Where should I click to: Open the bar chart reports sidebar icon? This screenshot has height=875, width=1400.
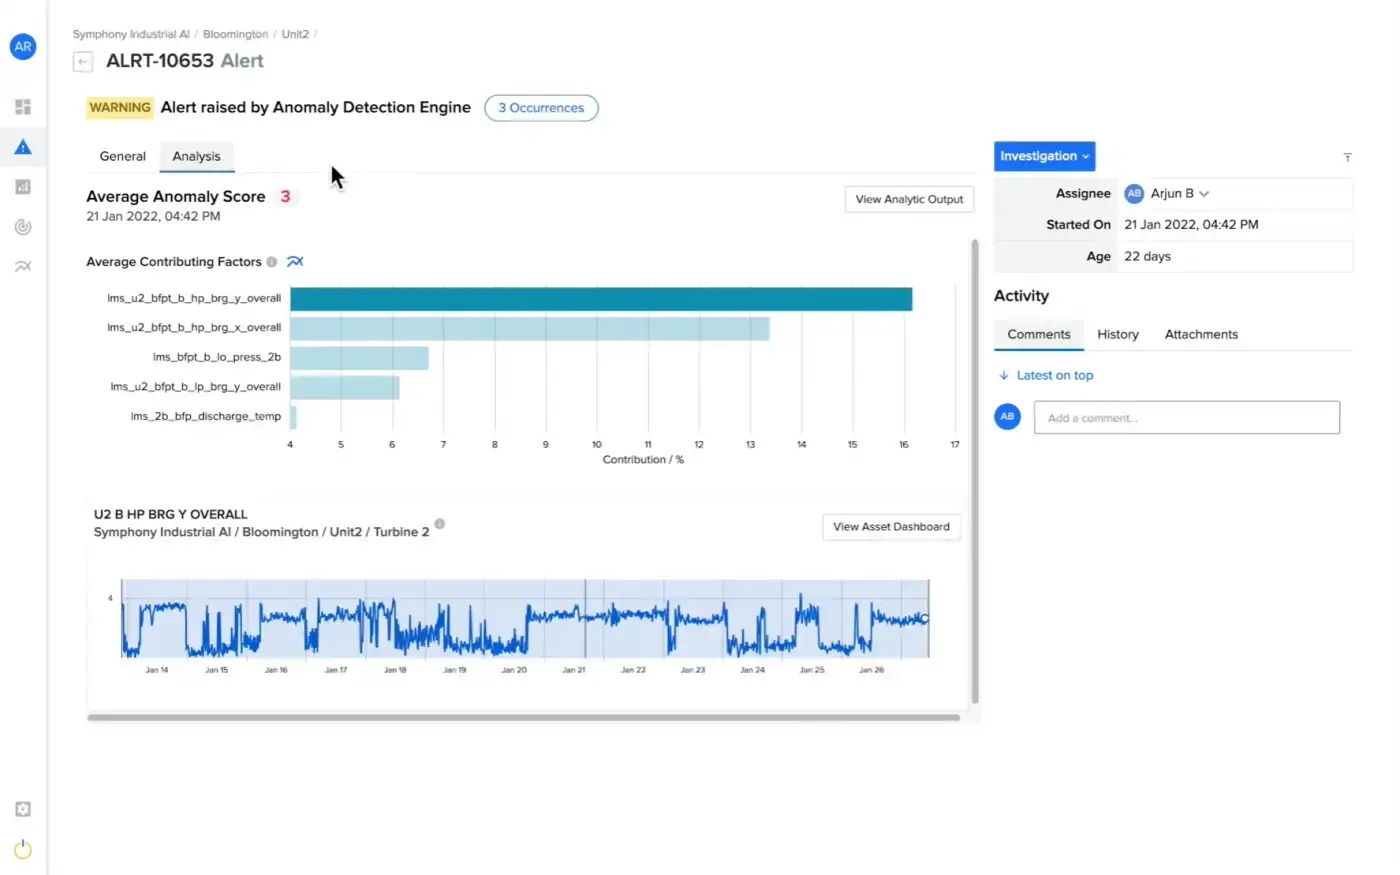tap(23, 187)
